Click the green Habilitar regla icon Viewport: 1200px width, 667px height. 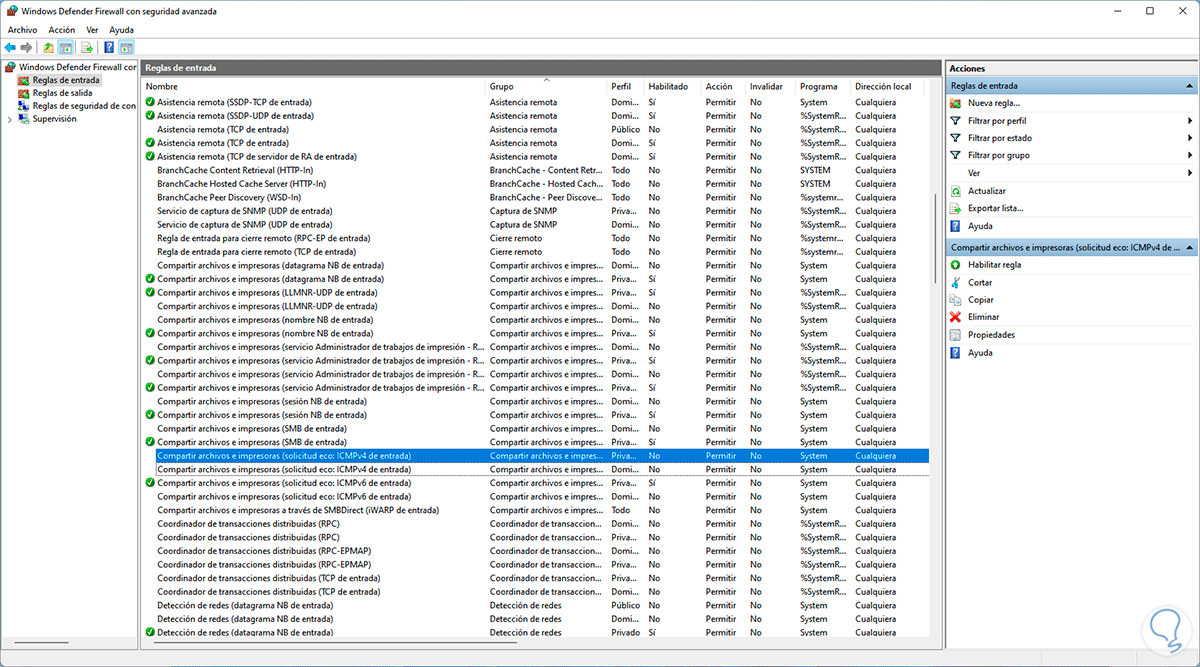[956, 265]
